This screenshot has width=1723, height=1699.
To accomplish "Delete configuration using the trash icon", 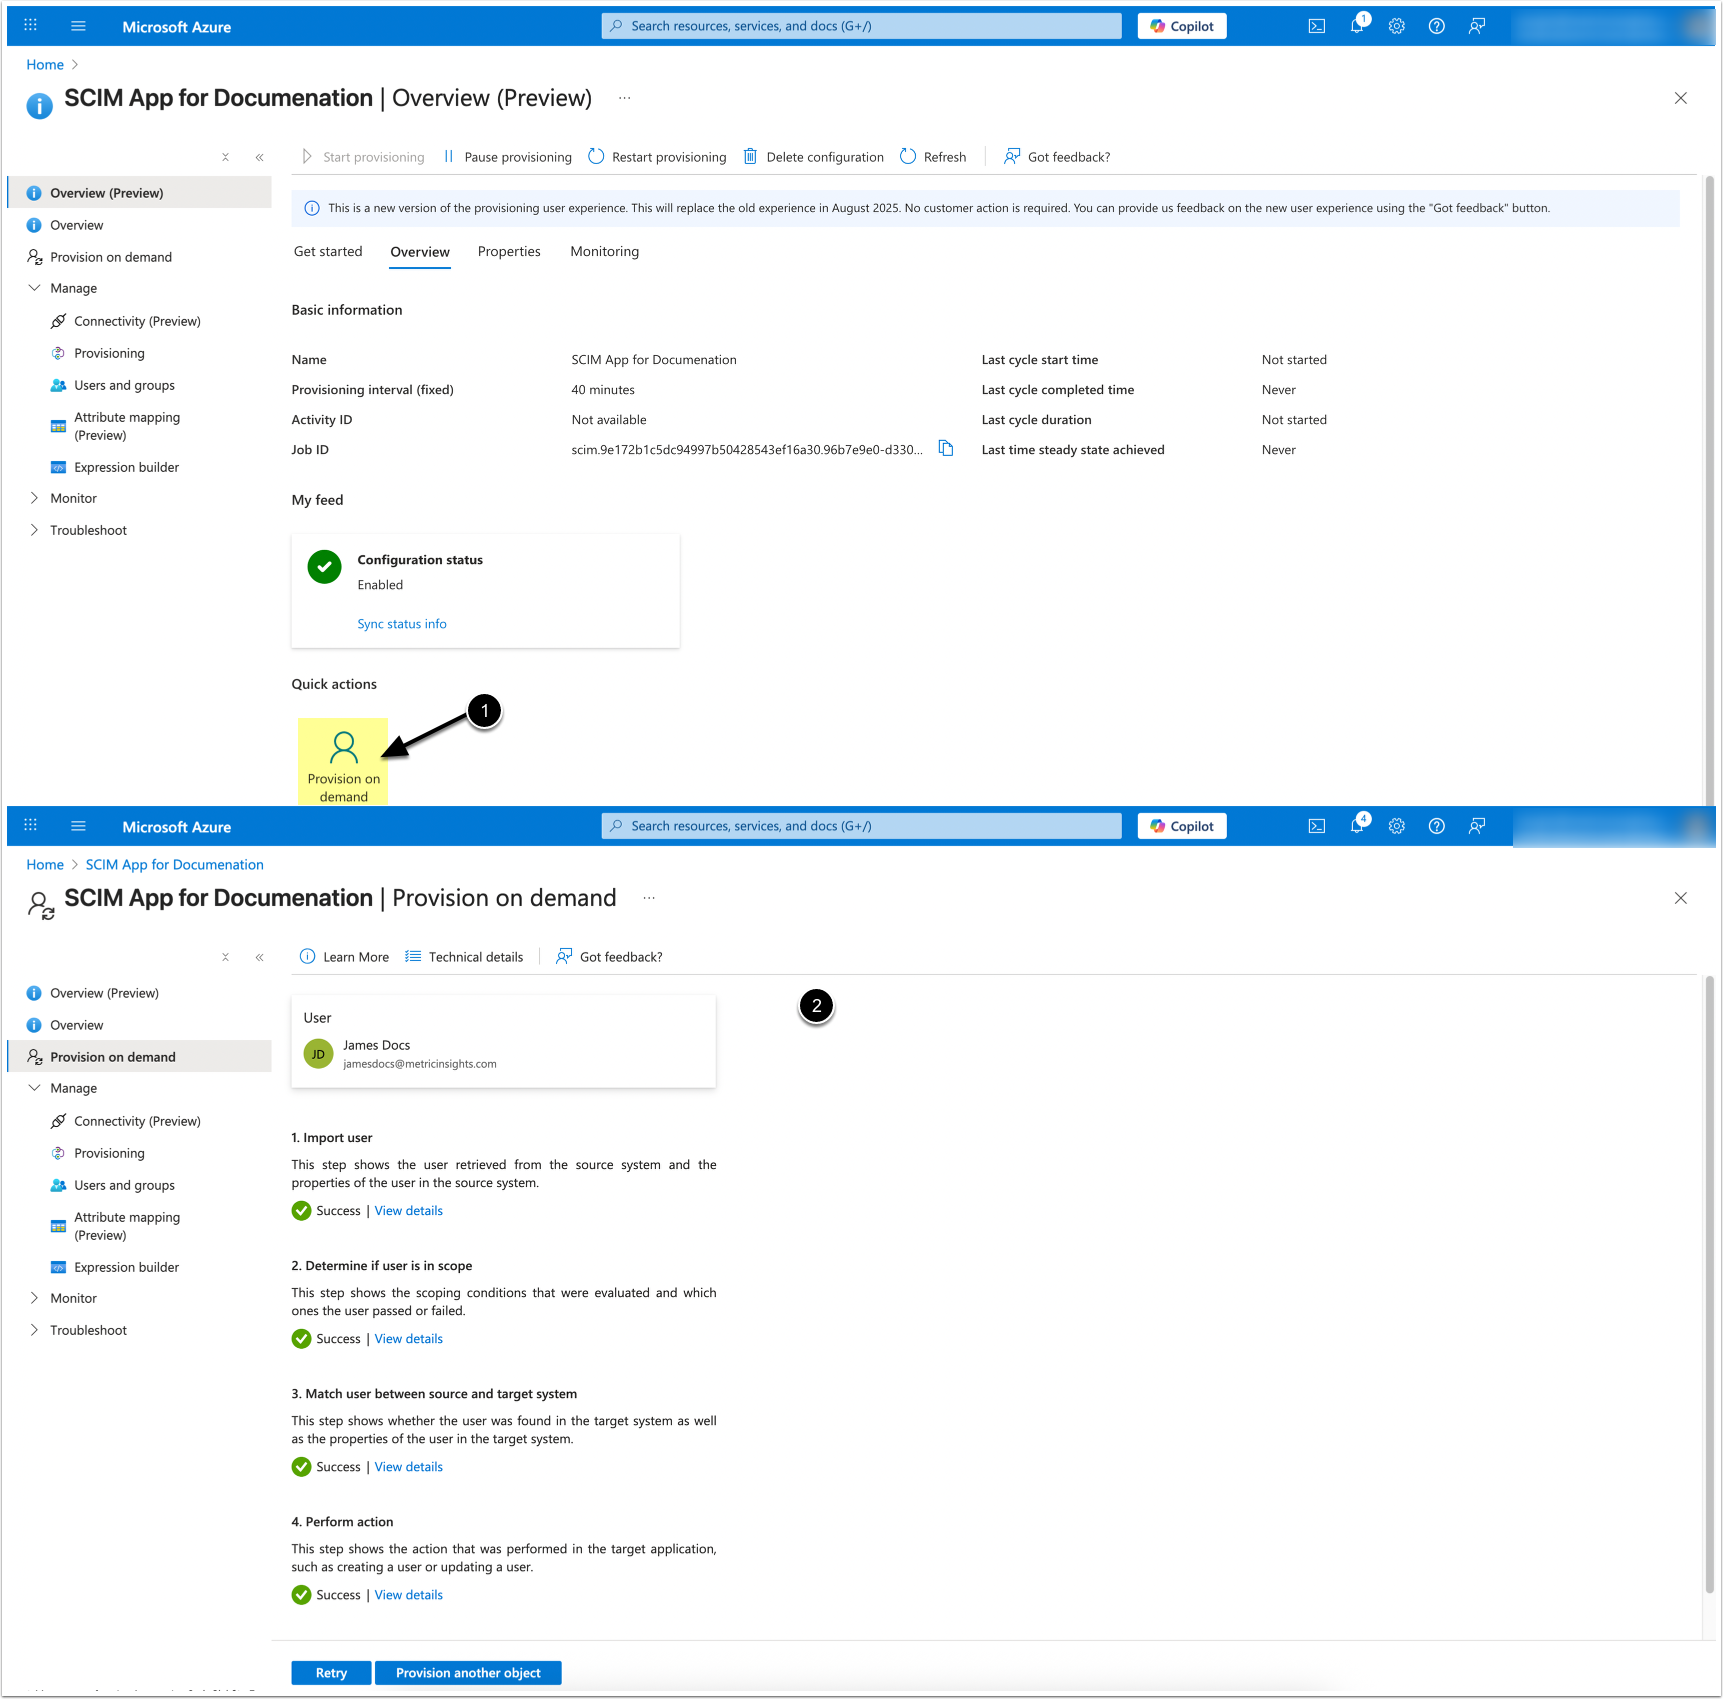I will coord(750,157).
